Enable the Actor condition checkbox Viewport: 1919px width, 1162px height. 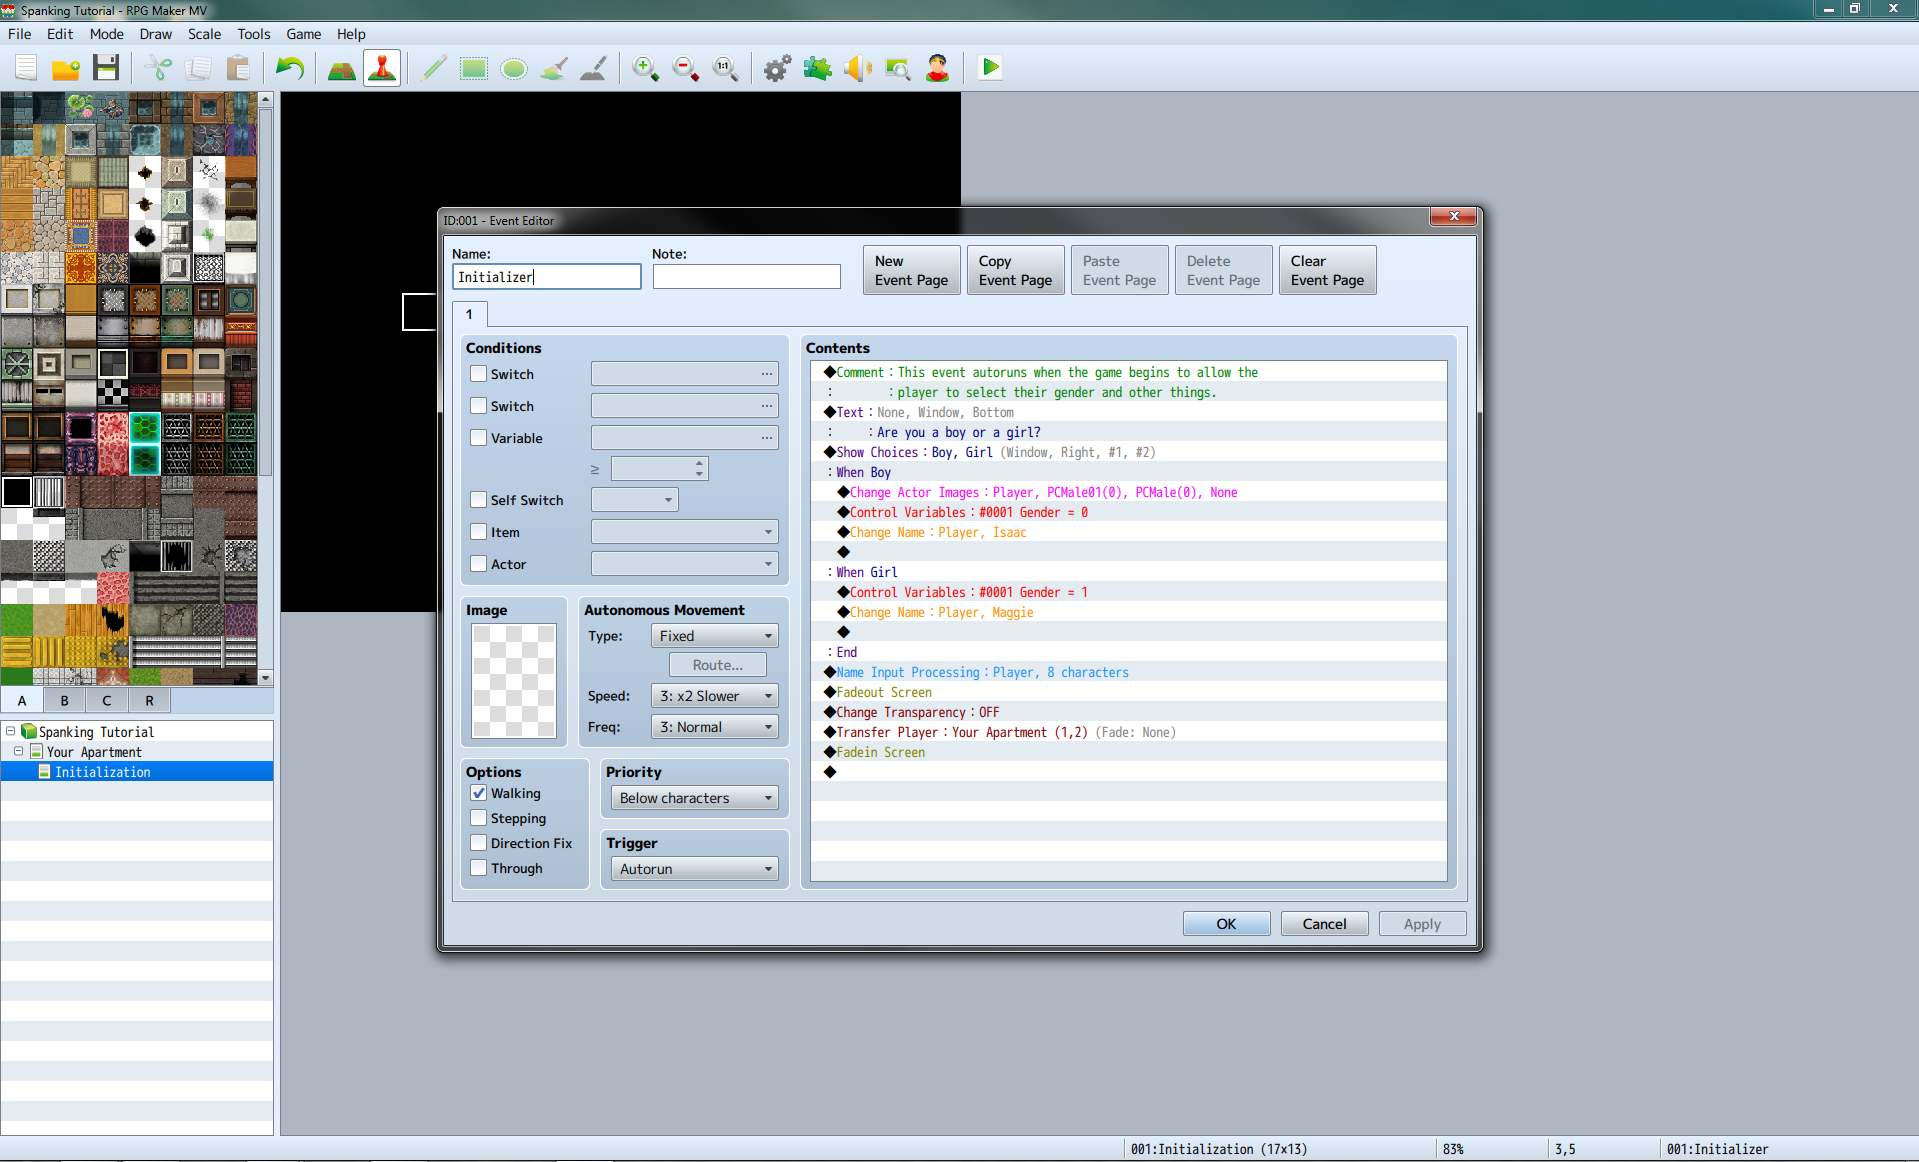[479, 564]
